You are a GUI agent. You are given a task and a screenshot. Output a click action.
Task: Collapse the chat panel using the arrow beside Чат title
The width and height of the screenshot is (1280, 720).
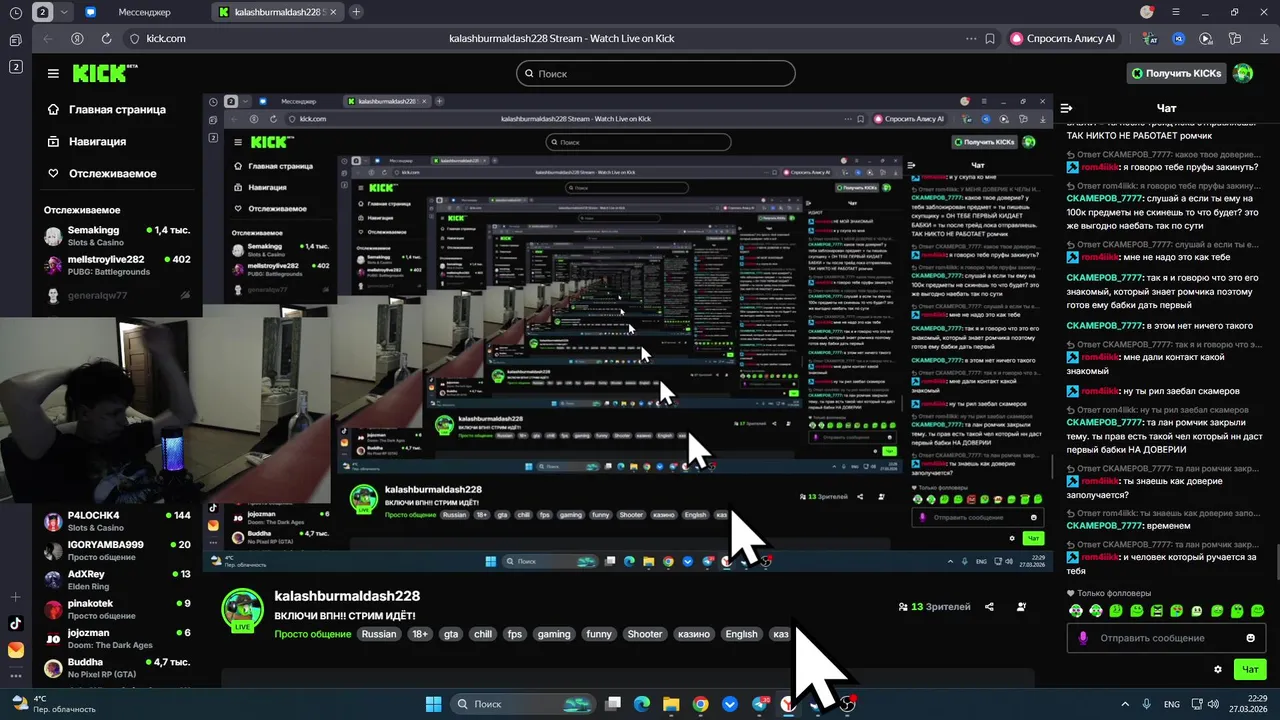click(x=1066, y=108)
